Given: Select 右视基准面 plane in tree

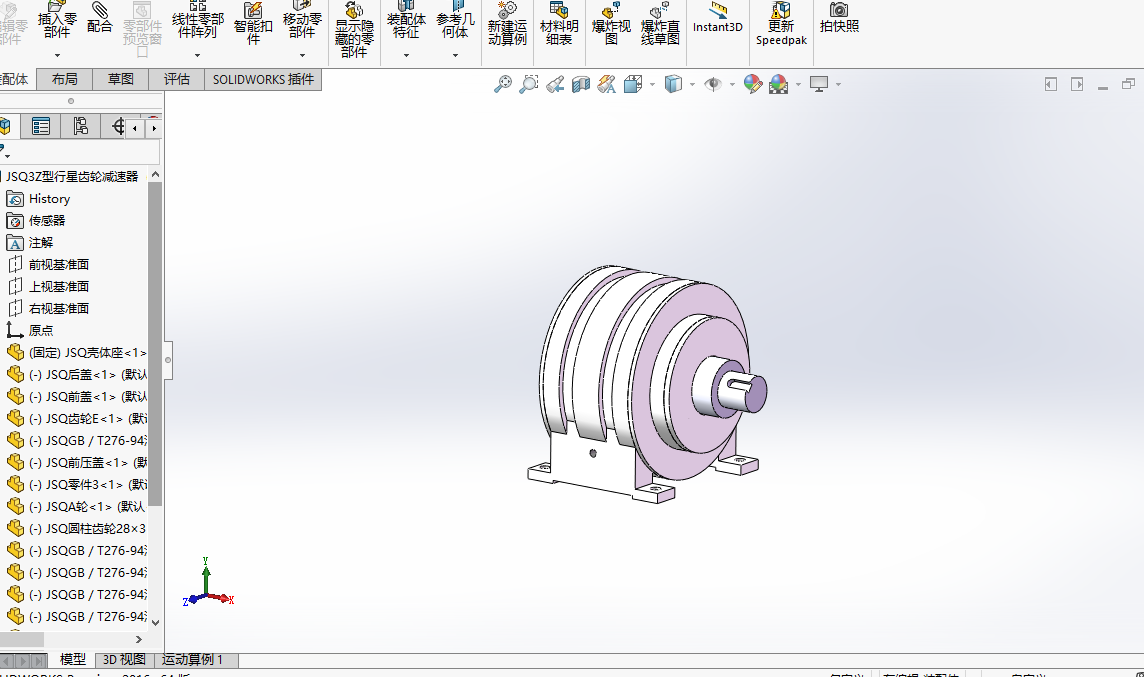Looking at the screenshot, I should [58, 308].
